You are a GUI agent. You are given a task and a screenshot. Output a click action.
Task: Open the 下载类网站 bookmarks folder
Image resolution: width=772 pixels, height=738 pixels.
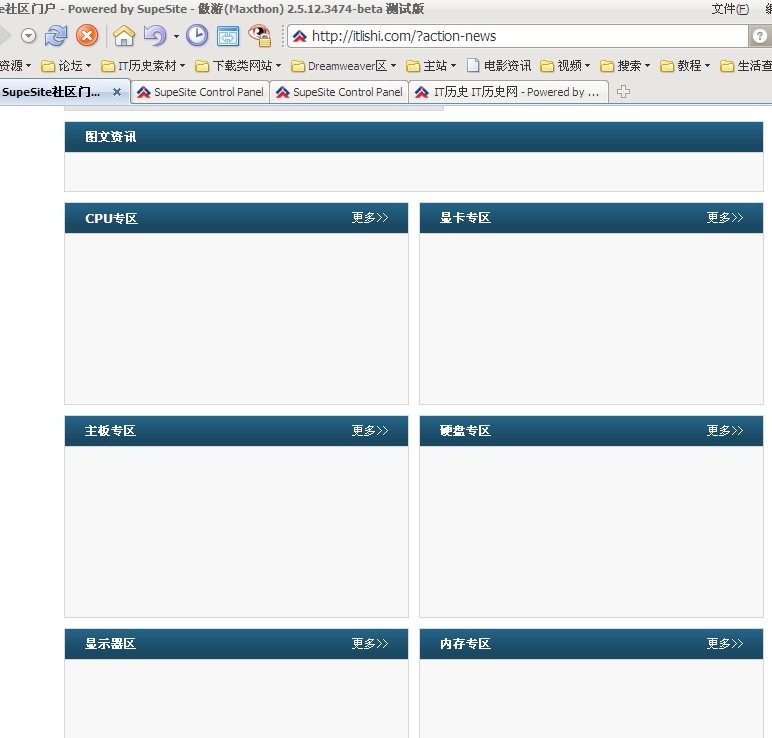click(238, 65)
